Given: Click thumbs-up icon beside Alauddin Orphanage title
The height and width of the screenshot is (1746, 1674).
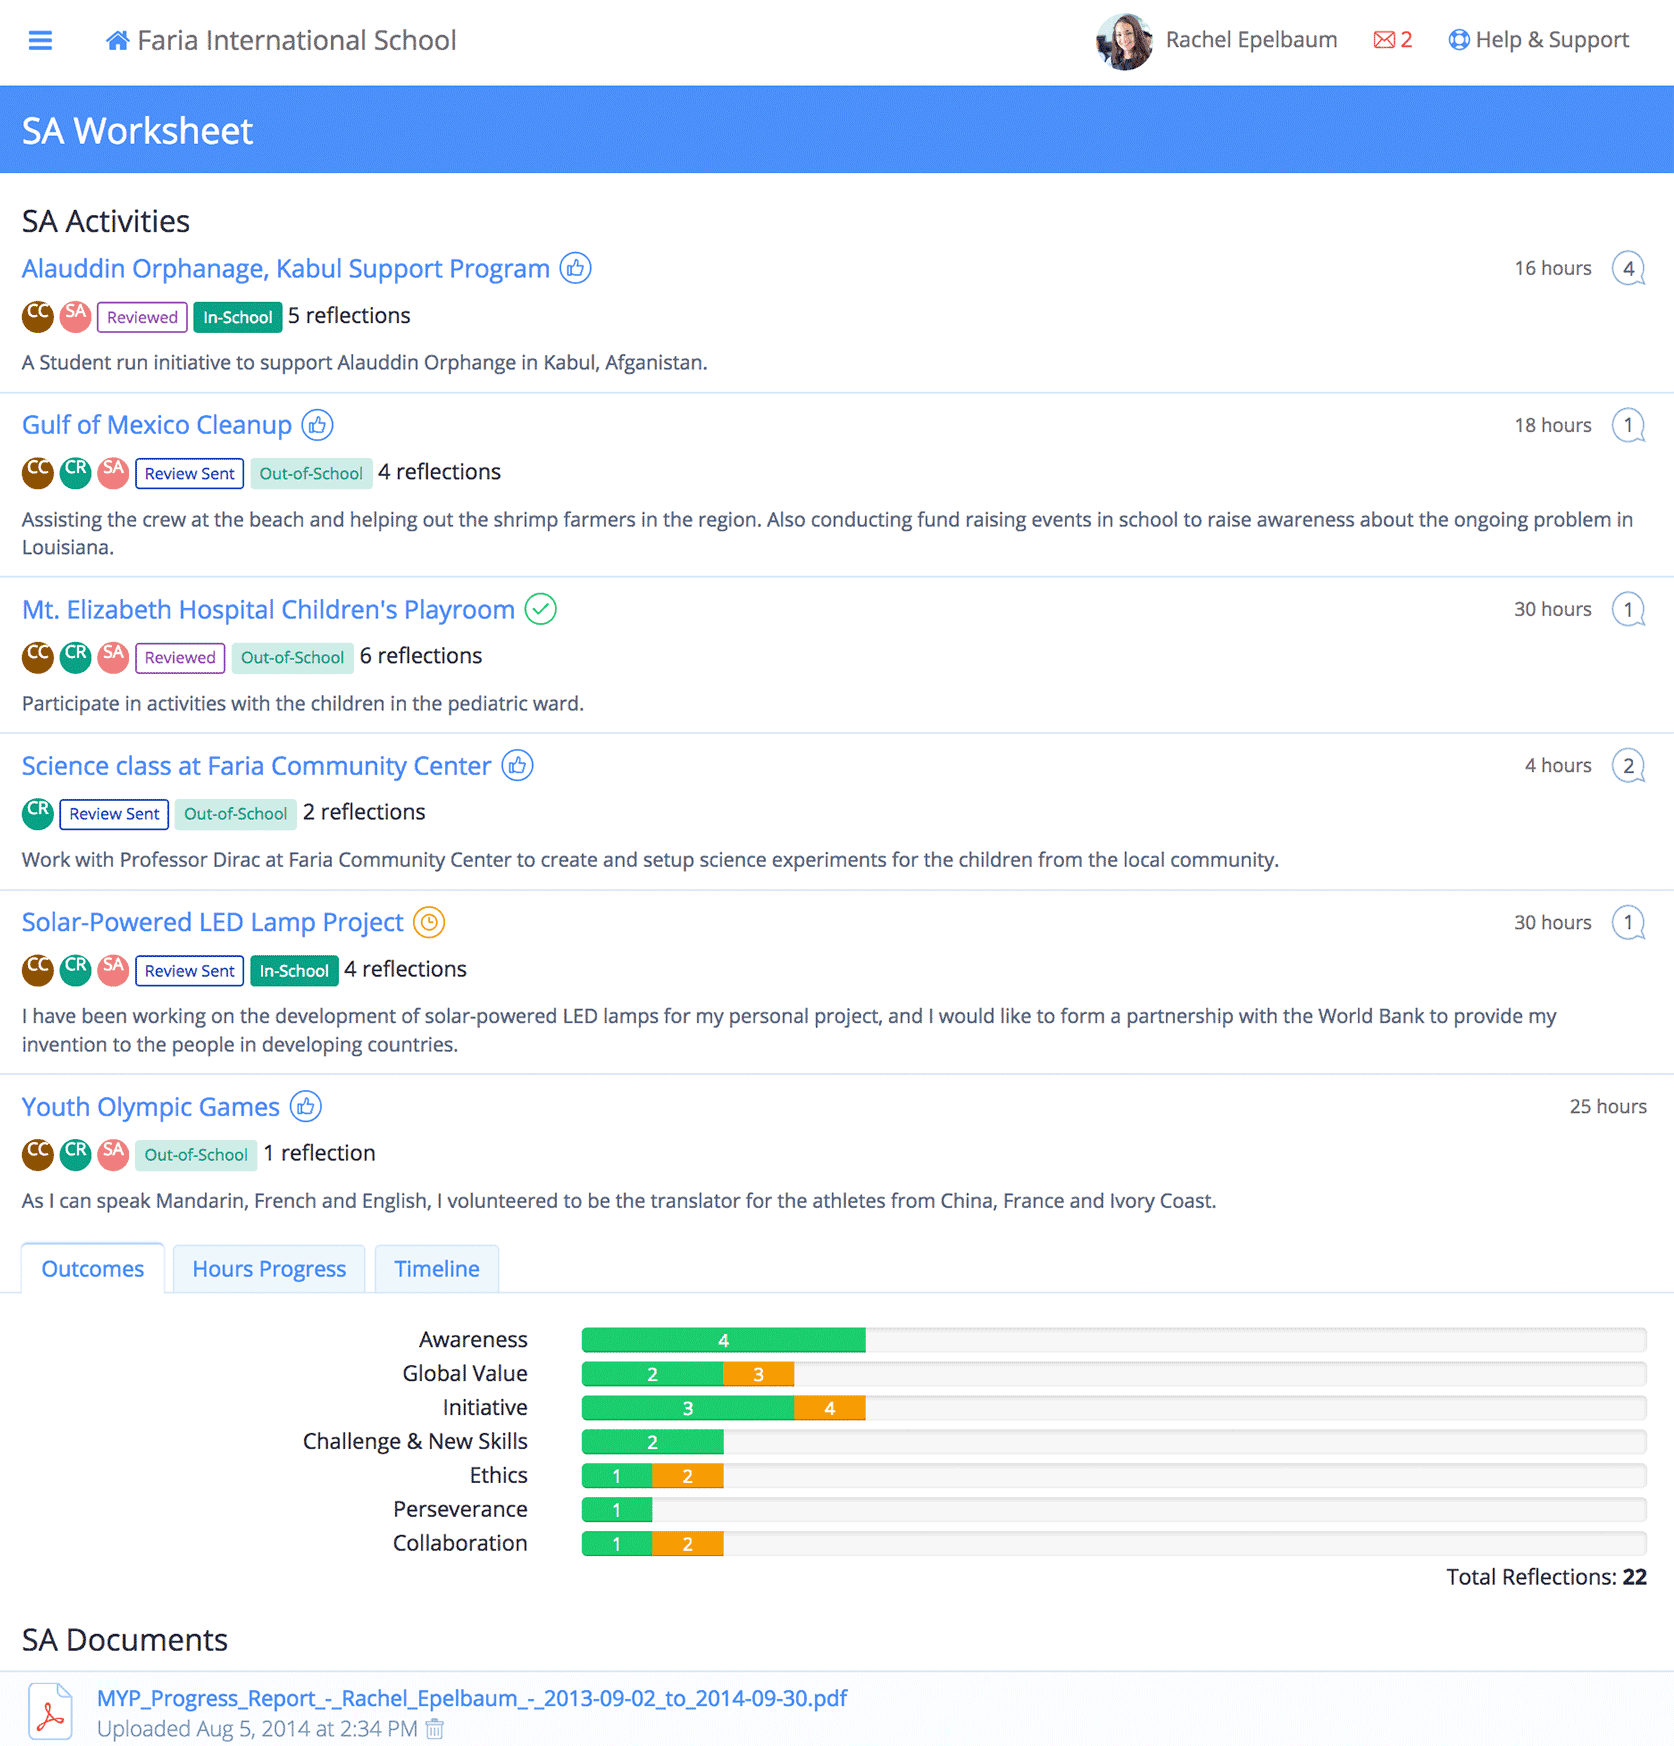Looking at the screenshot, I should click(x=575, y=268).
